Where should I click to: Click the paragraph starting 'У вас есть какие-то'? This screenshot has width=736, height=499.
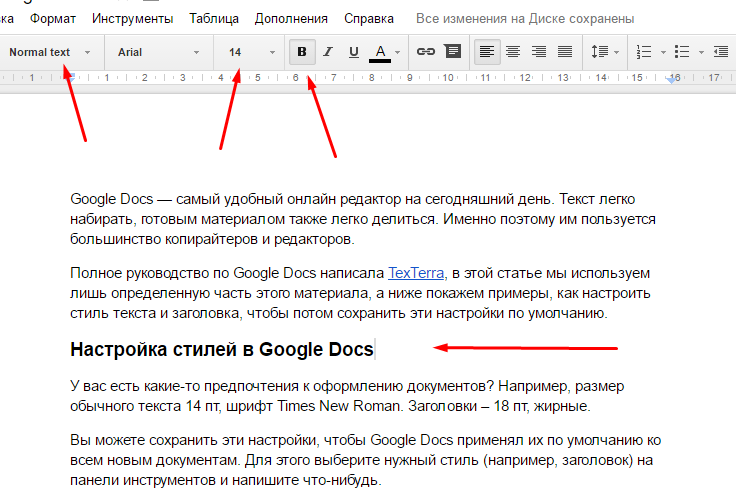[347, 396]
